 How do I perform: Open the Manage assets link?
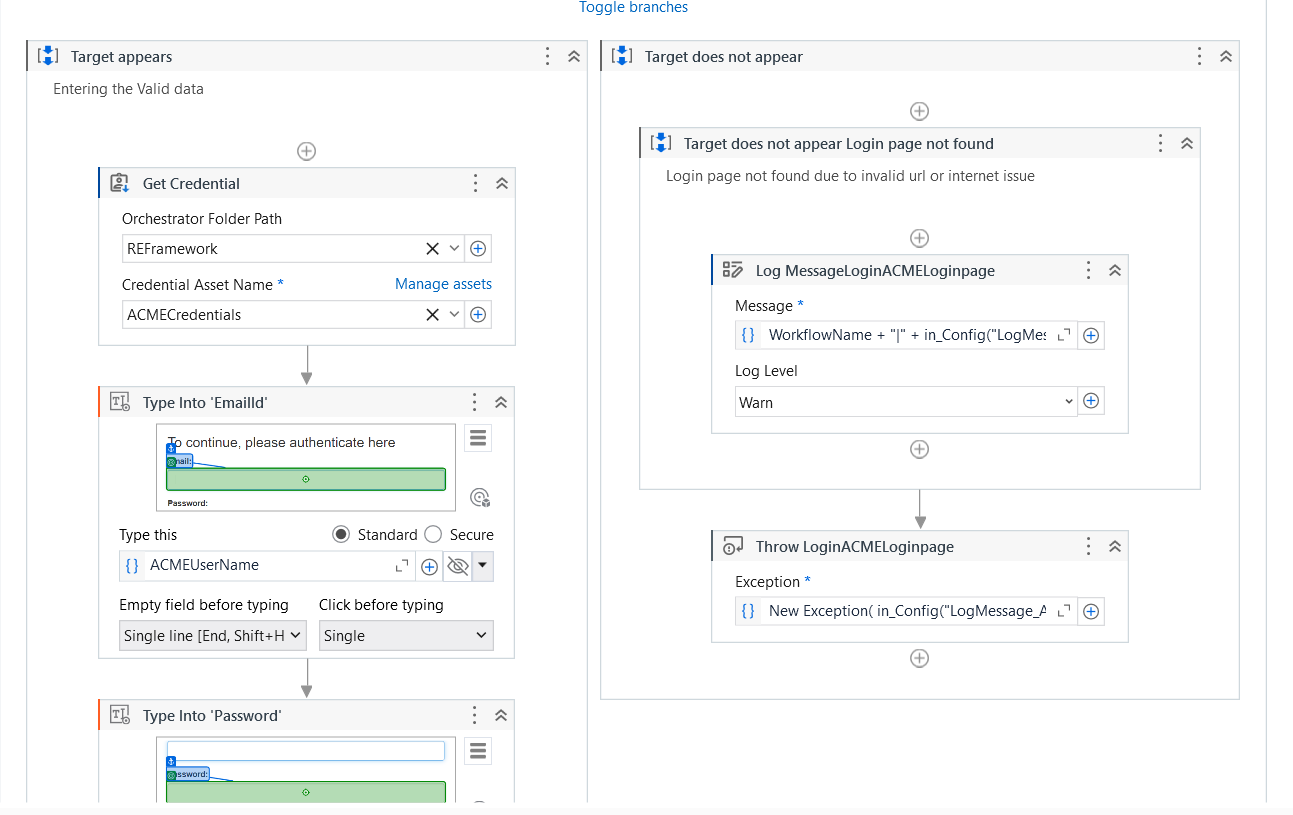tap(443, 283)
